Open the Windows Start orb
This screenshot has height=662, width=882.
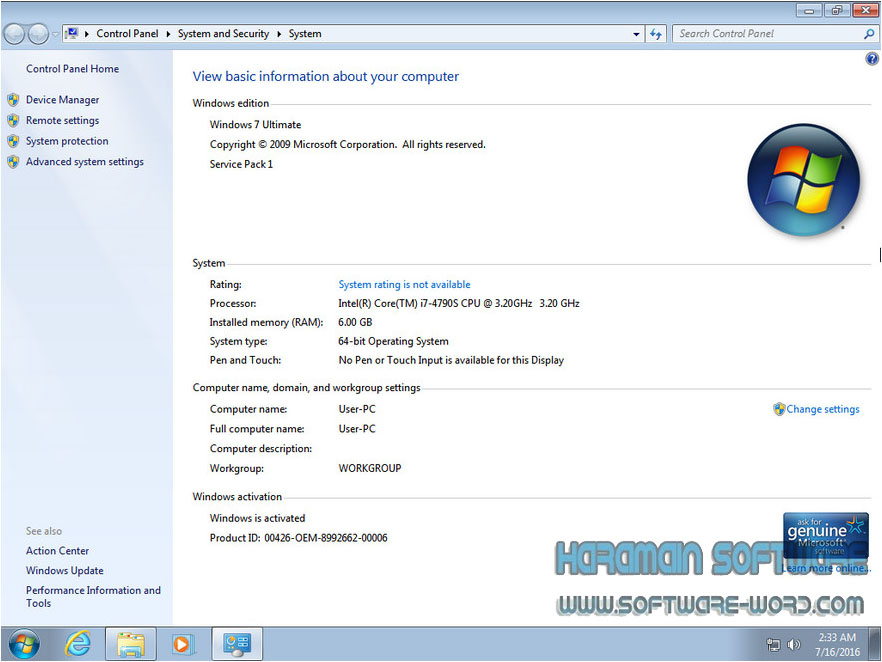tap(24, 644)
